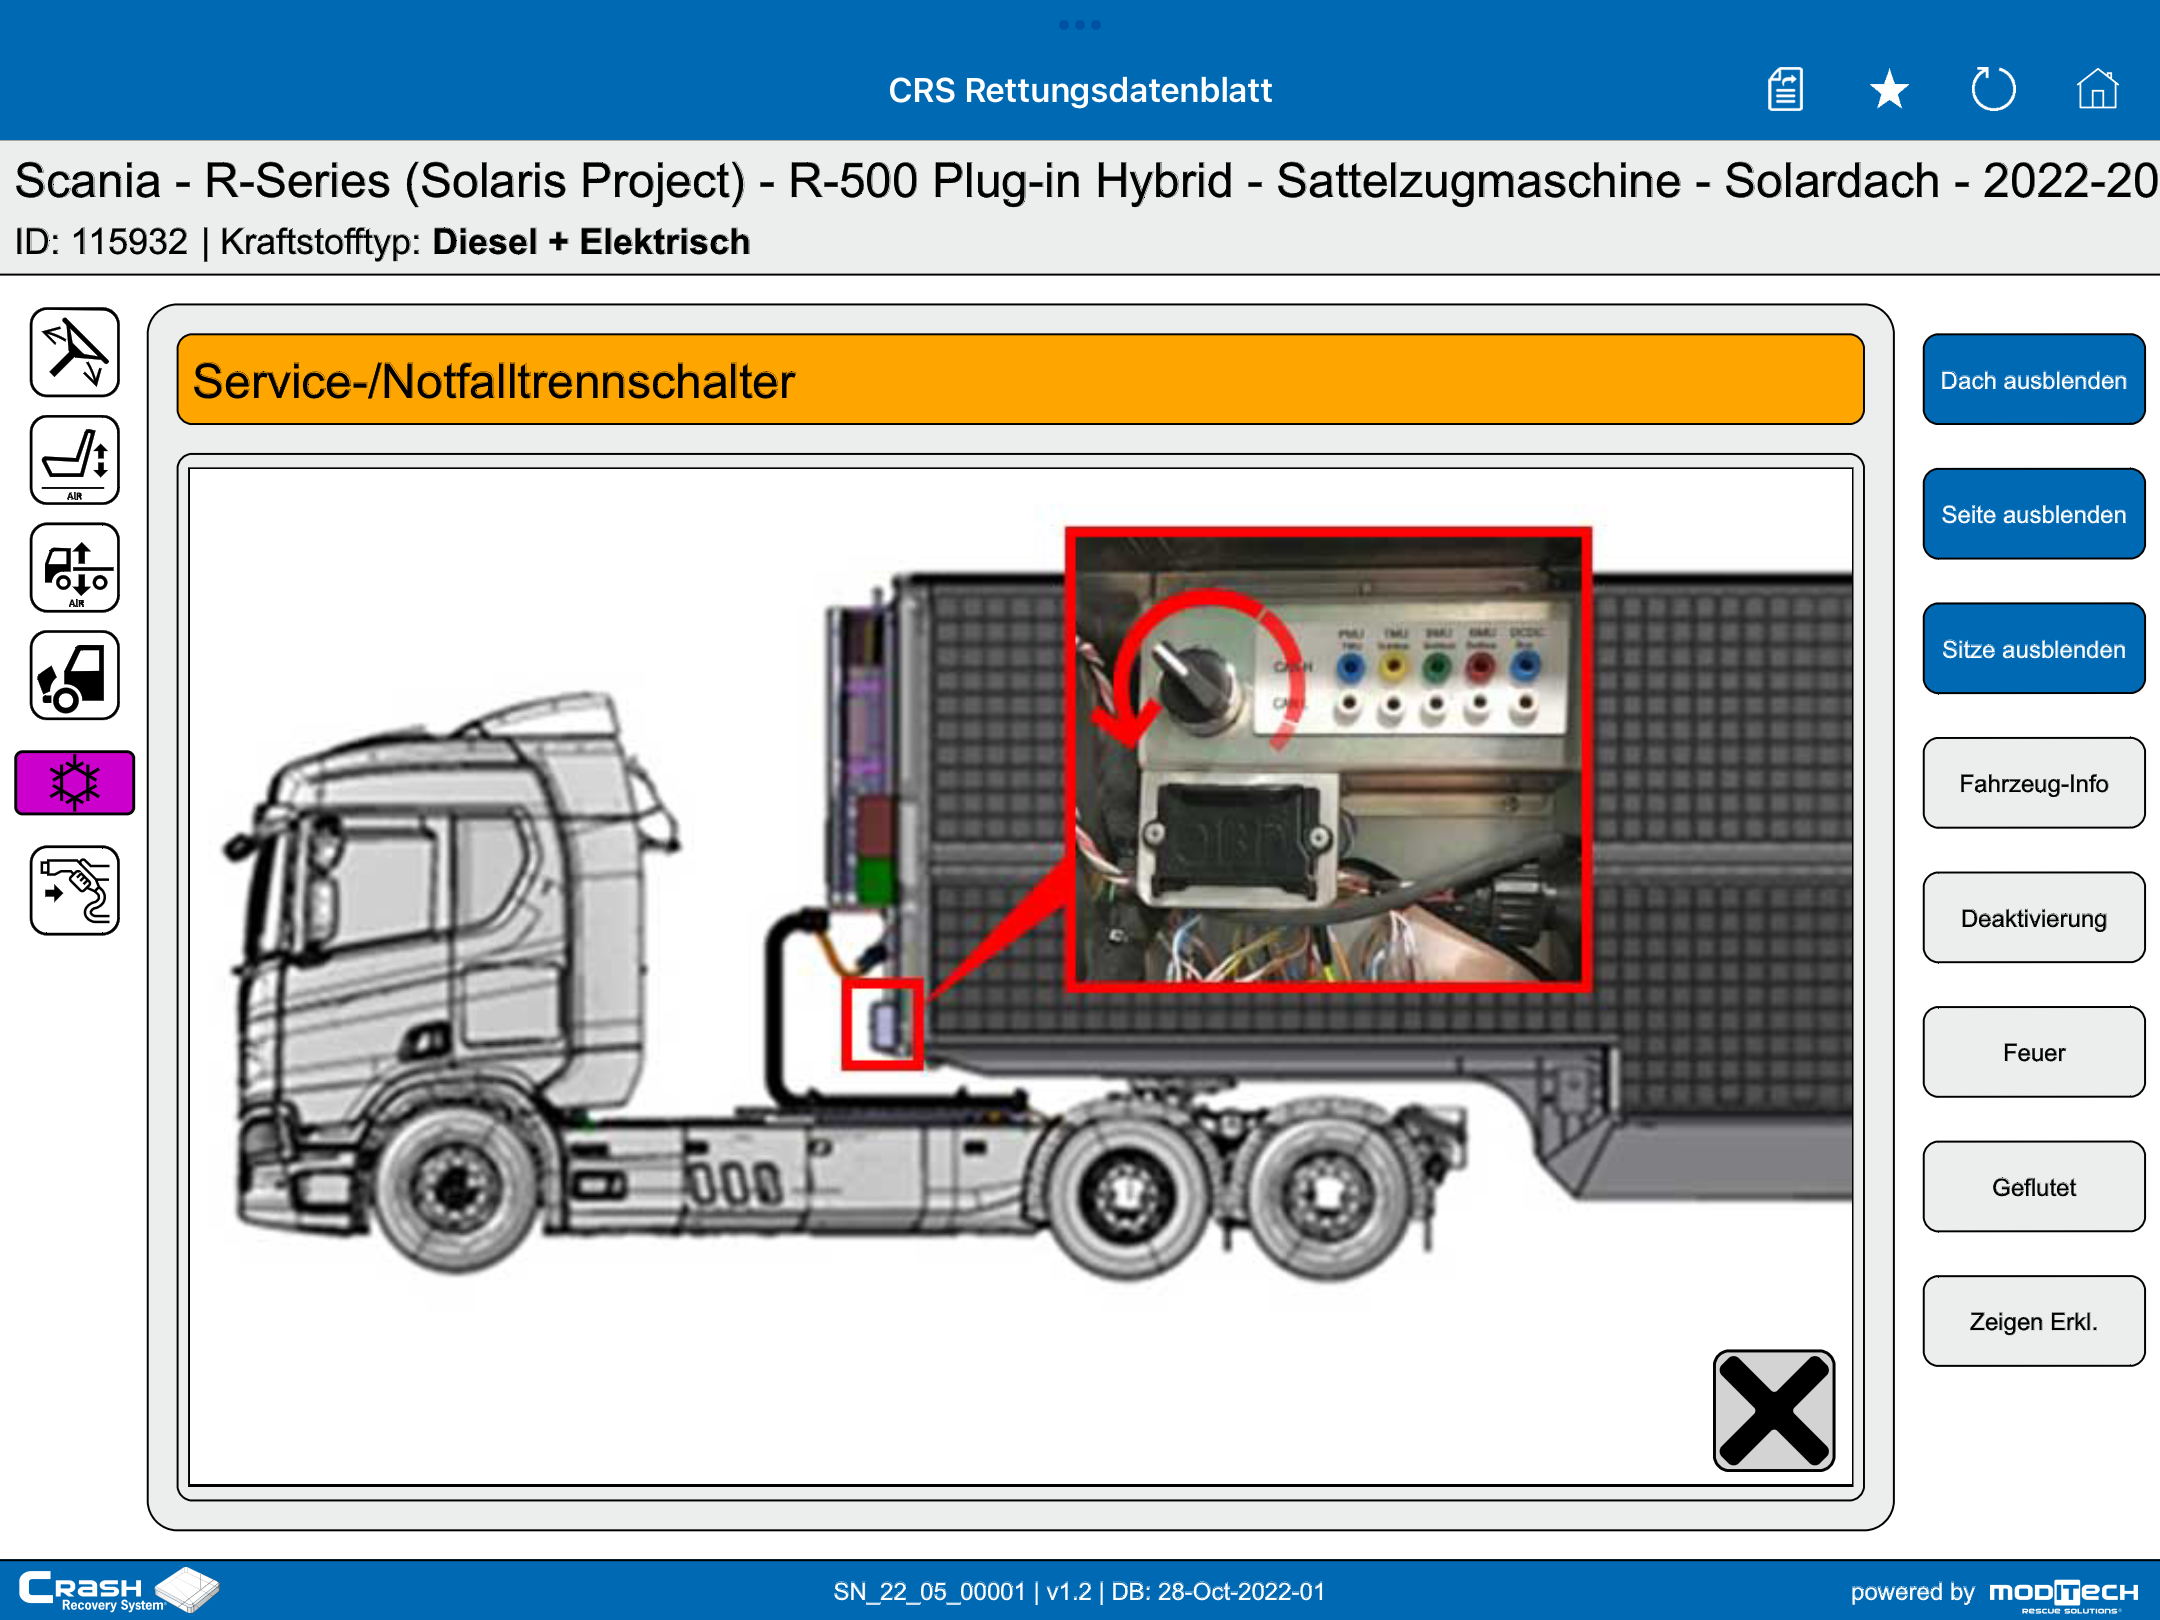Go to the home screen icon

click(2097, 90)
